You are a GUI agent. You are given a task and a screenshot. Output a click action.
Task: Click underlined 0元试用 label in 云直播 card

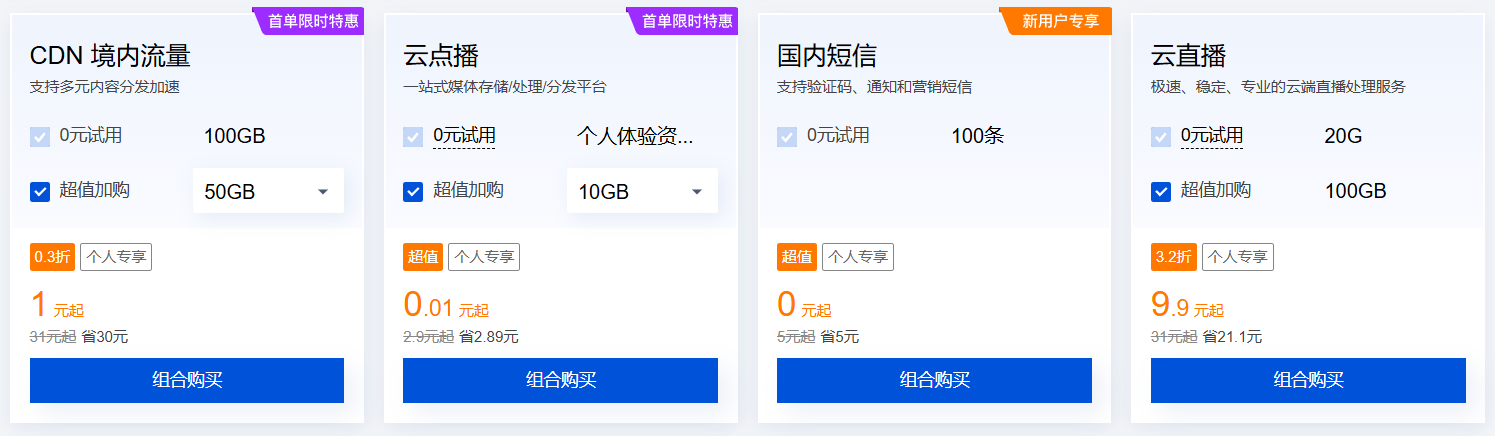click(x=1211, y=136)
